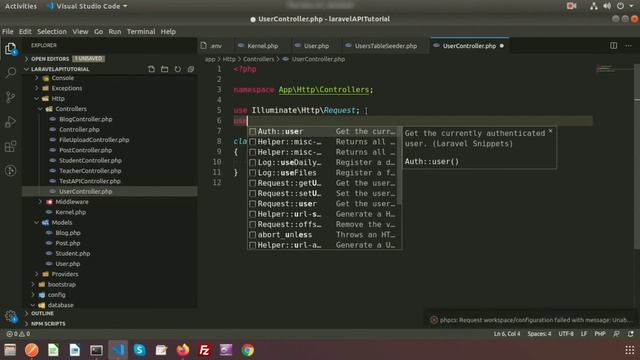This screenshot has height=360, width=640.
Task: Select the Request::setU suggestion
Action: [x=323, y=193]
